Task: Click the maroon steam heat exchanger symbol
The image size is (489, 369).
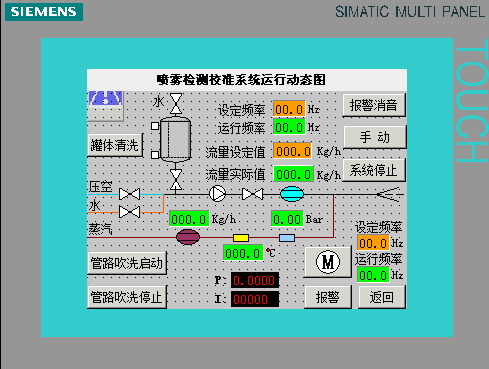Action: [x=188, y=237]
